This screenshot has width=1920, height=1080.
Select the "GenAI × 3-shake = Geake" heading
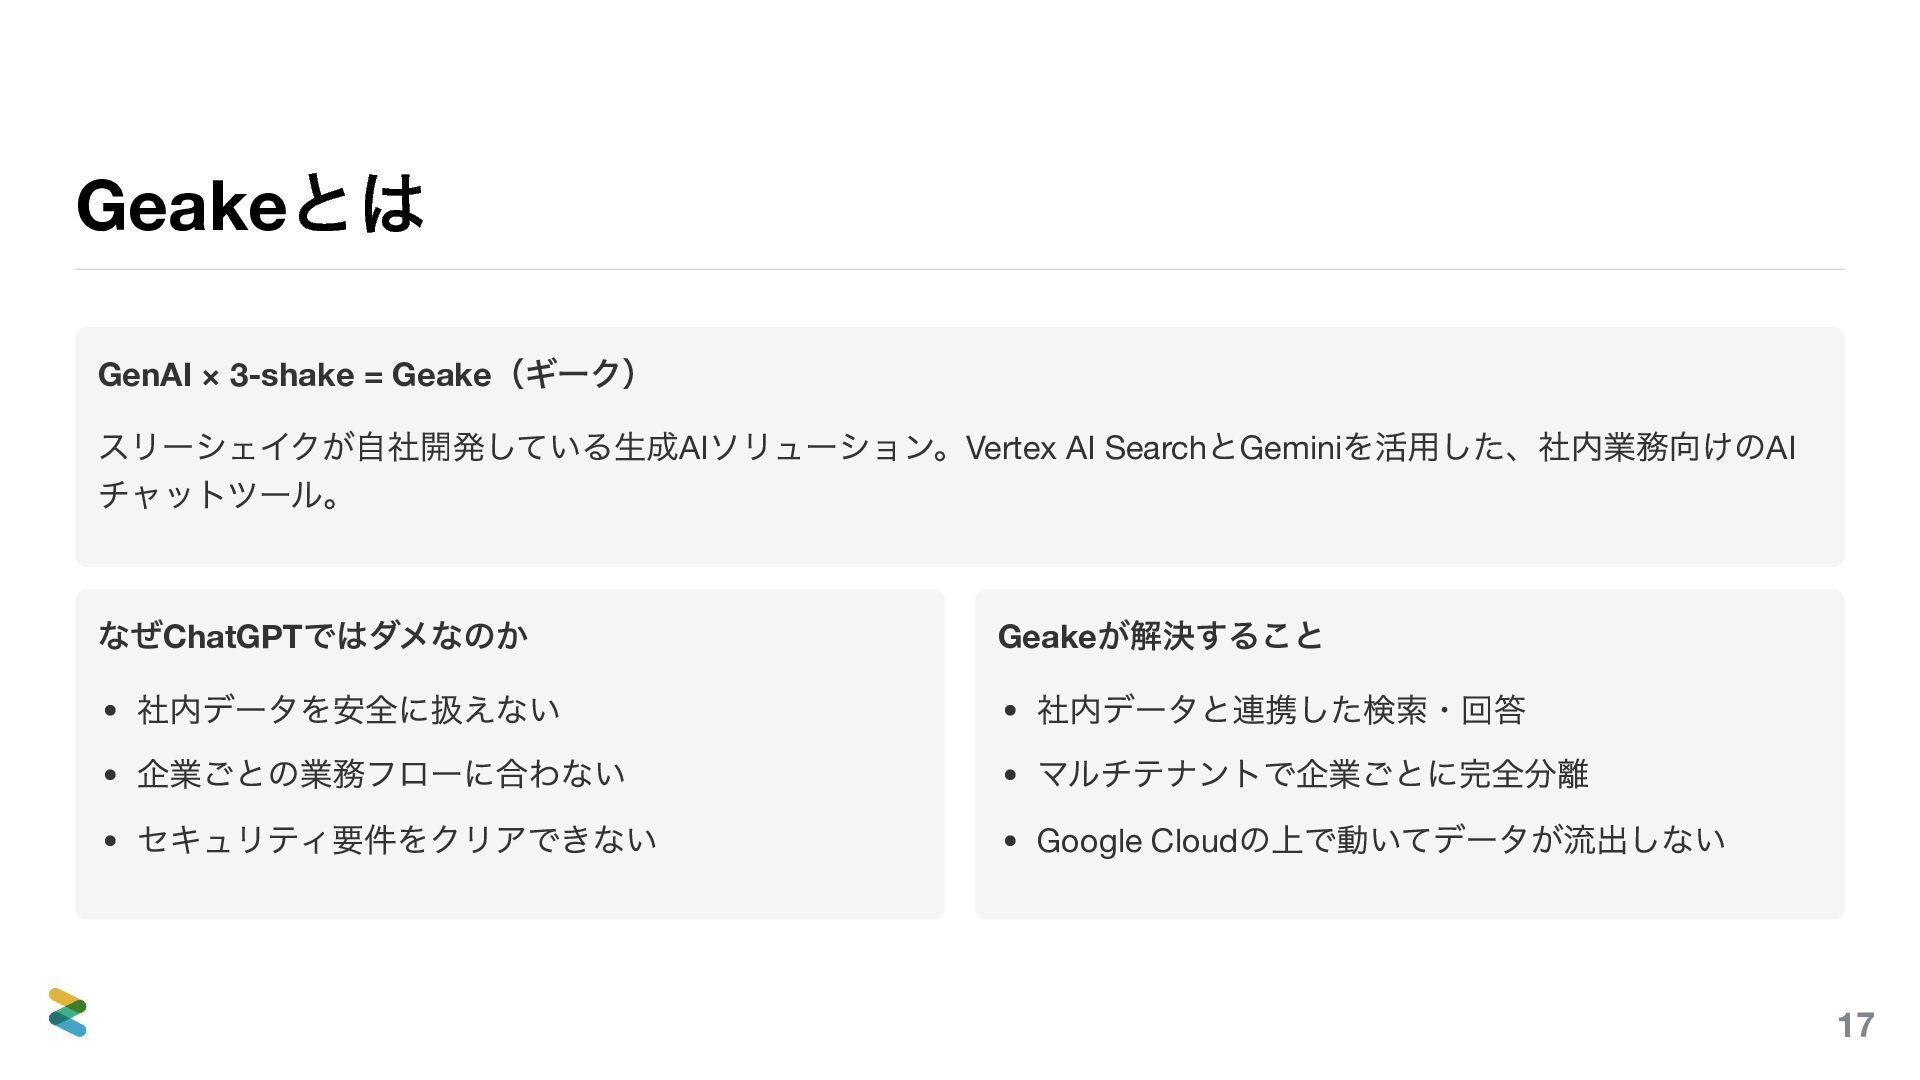coord(296,375)
